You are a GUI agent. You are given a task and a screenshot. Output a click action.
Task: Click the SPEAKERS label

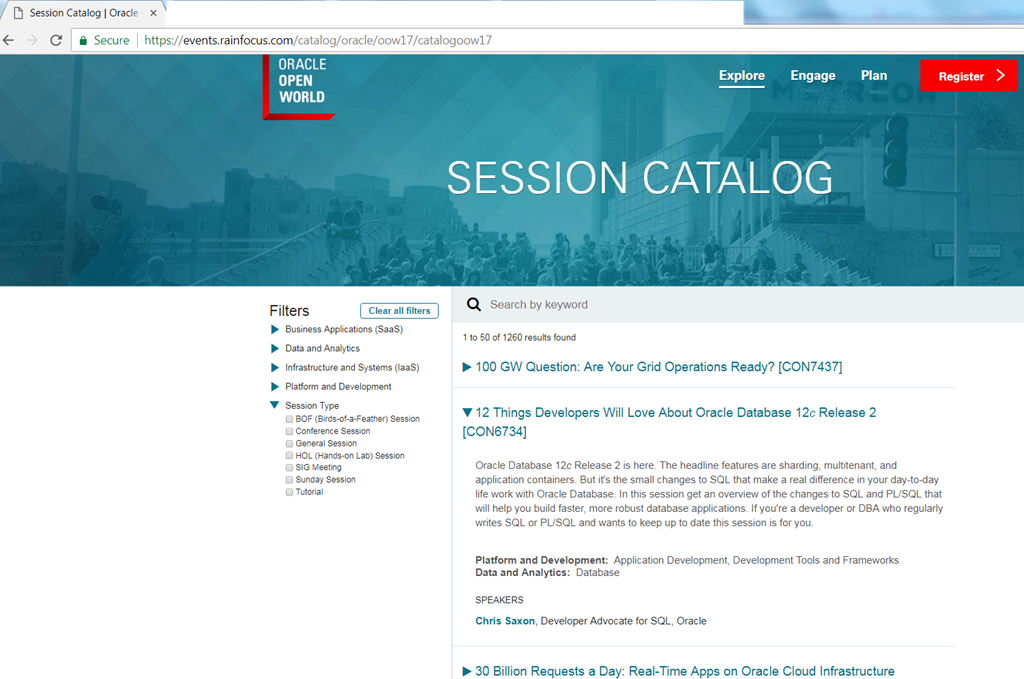pyautogui.click(x=499, y=600)
